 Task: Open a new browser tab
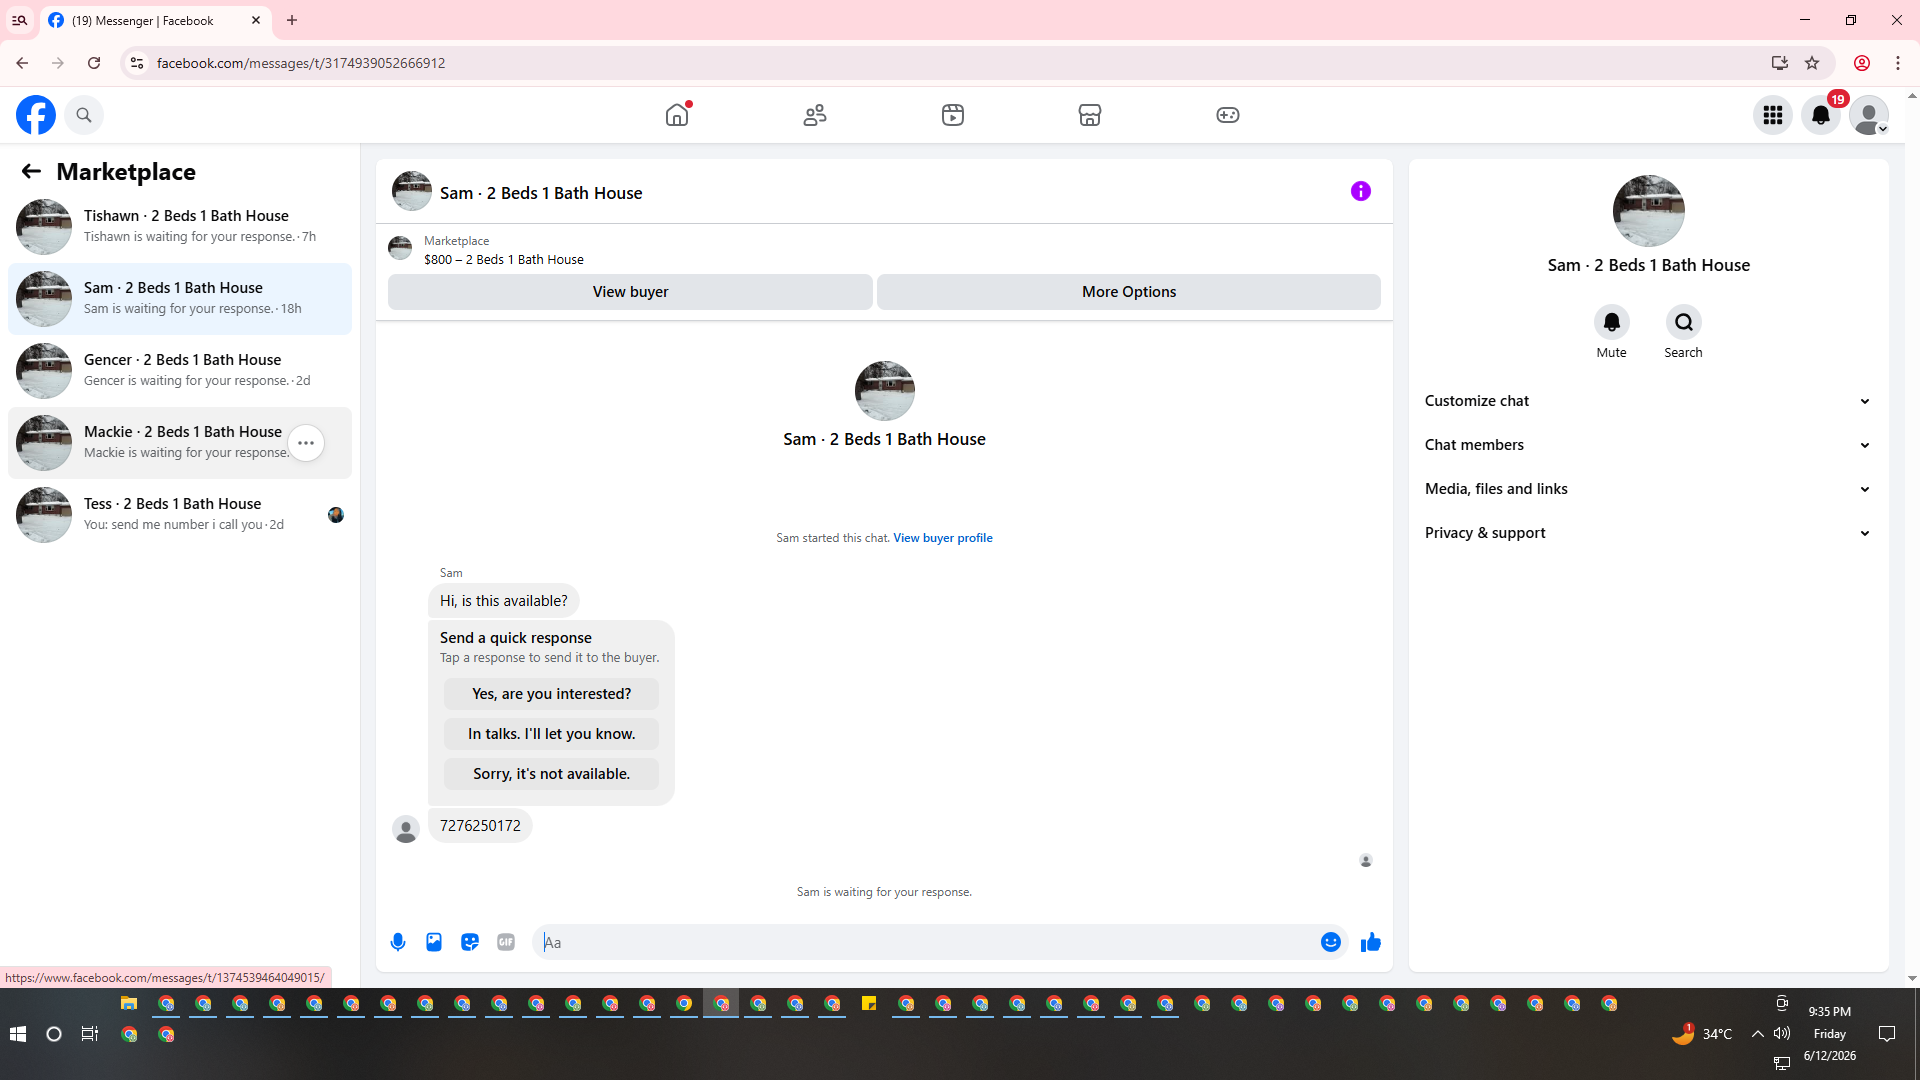point(292,20)
